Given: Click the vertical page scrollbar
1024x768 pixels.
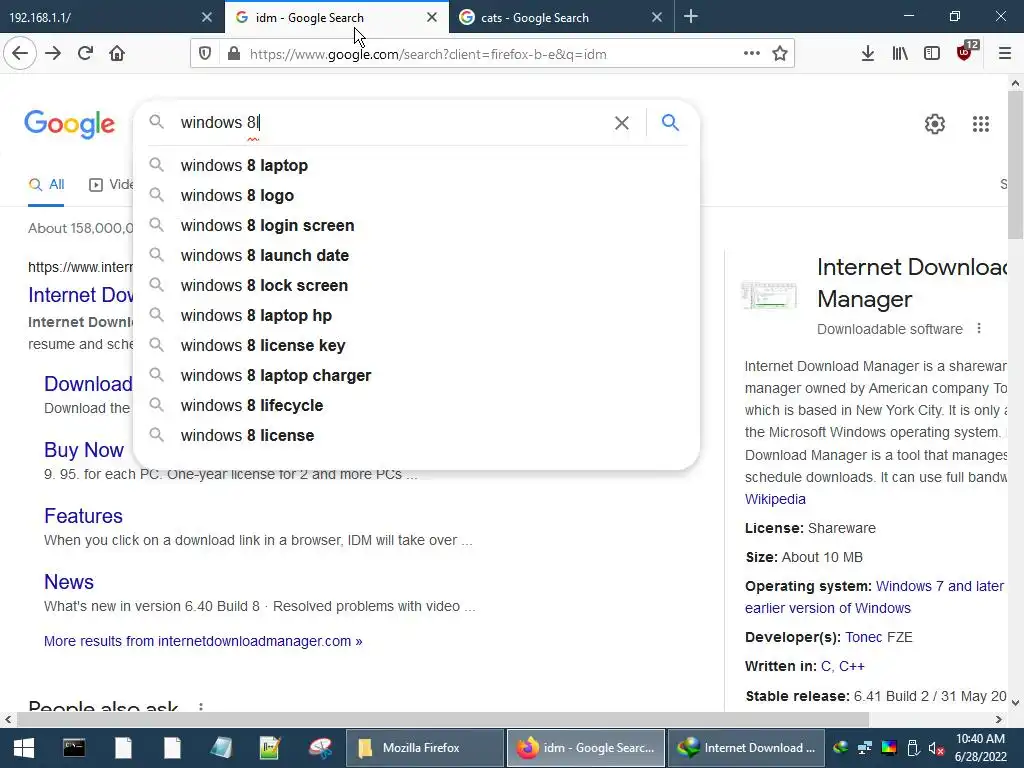Looking at the screenshot, I should coord(1015,167).
